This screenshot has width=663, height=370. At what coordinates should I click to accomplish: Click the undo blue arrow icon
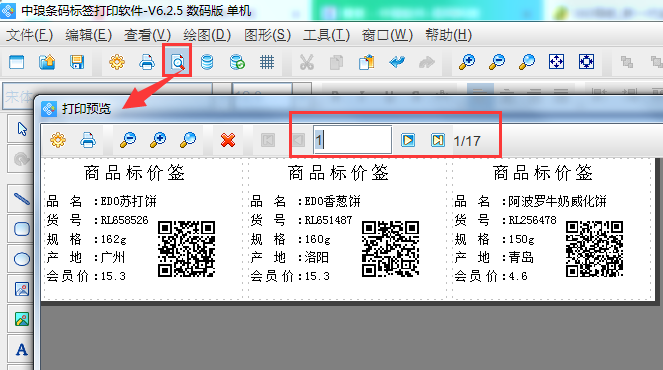[397, 62]
